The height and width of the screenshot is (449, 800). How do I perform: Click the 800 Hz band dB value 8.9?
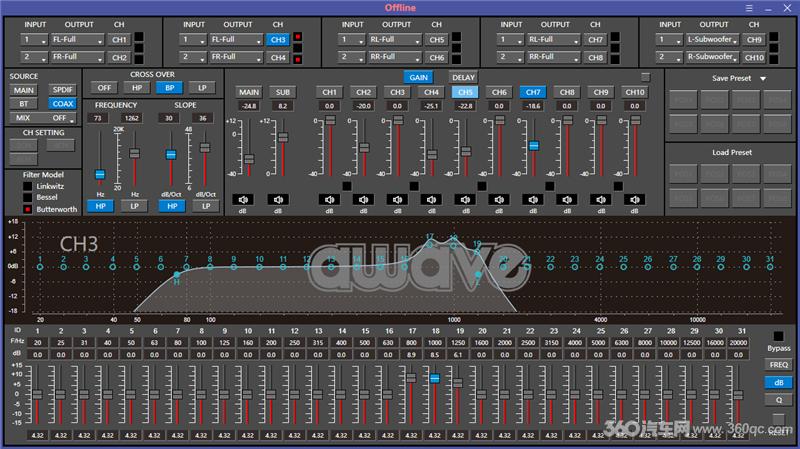coord(411,354)
